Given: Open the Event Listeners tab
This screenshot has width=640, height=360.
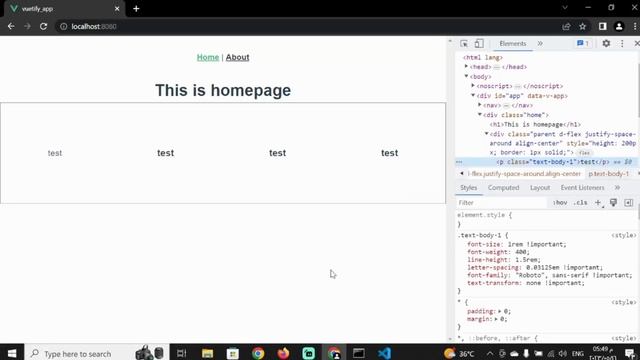Looking at the screenshot, I should [x=582, y=188].
